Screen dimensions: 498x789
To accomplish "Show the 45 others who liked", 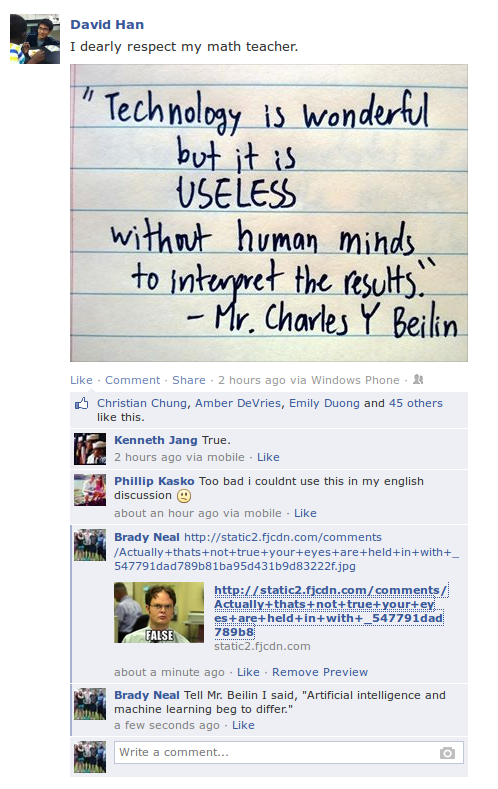I will click(x=416, y=404).
